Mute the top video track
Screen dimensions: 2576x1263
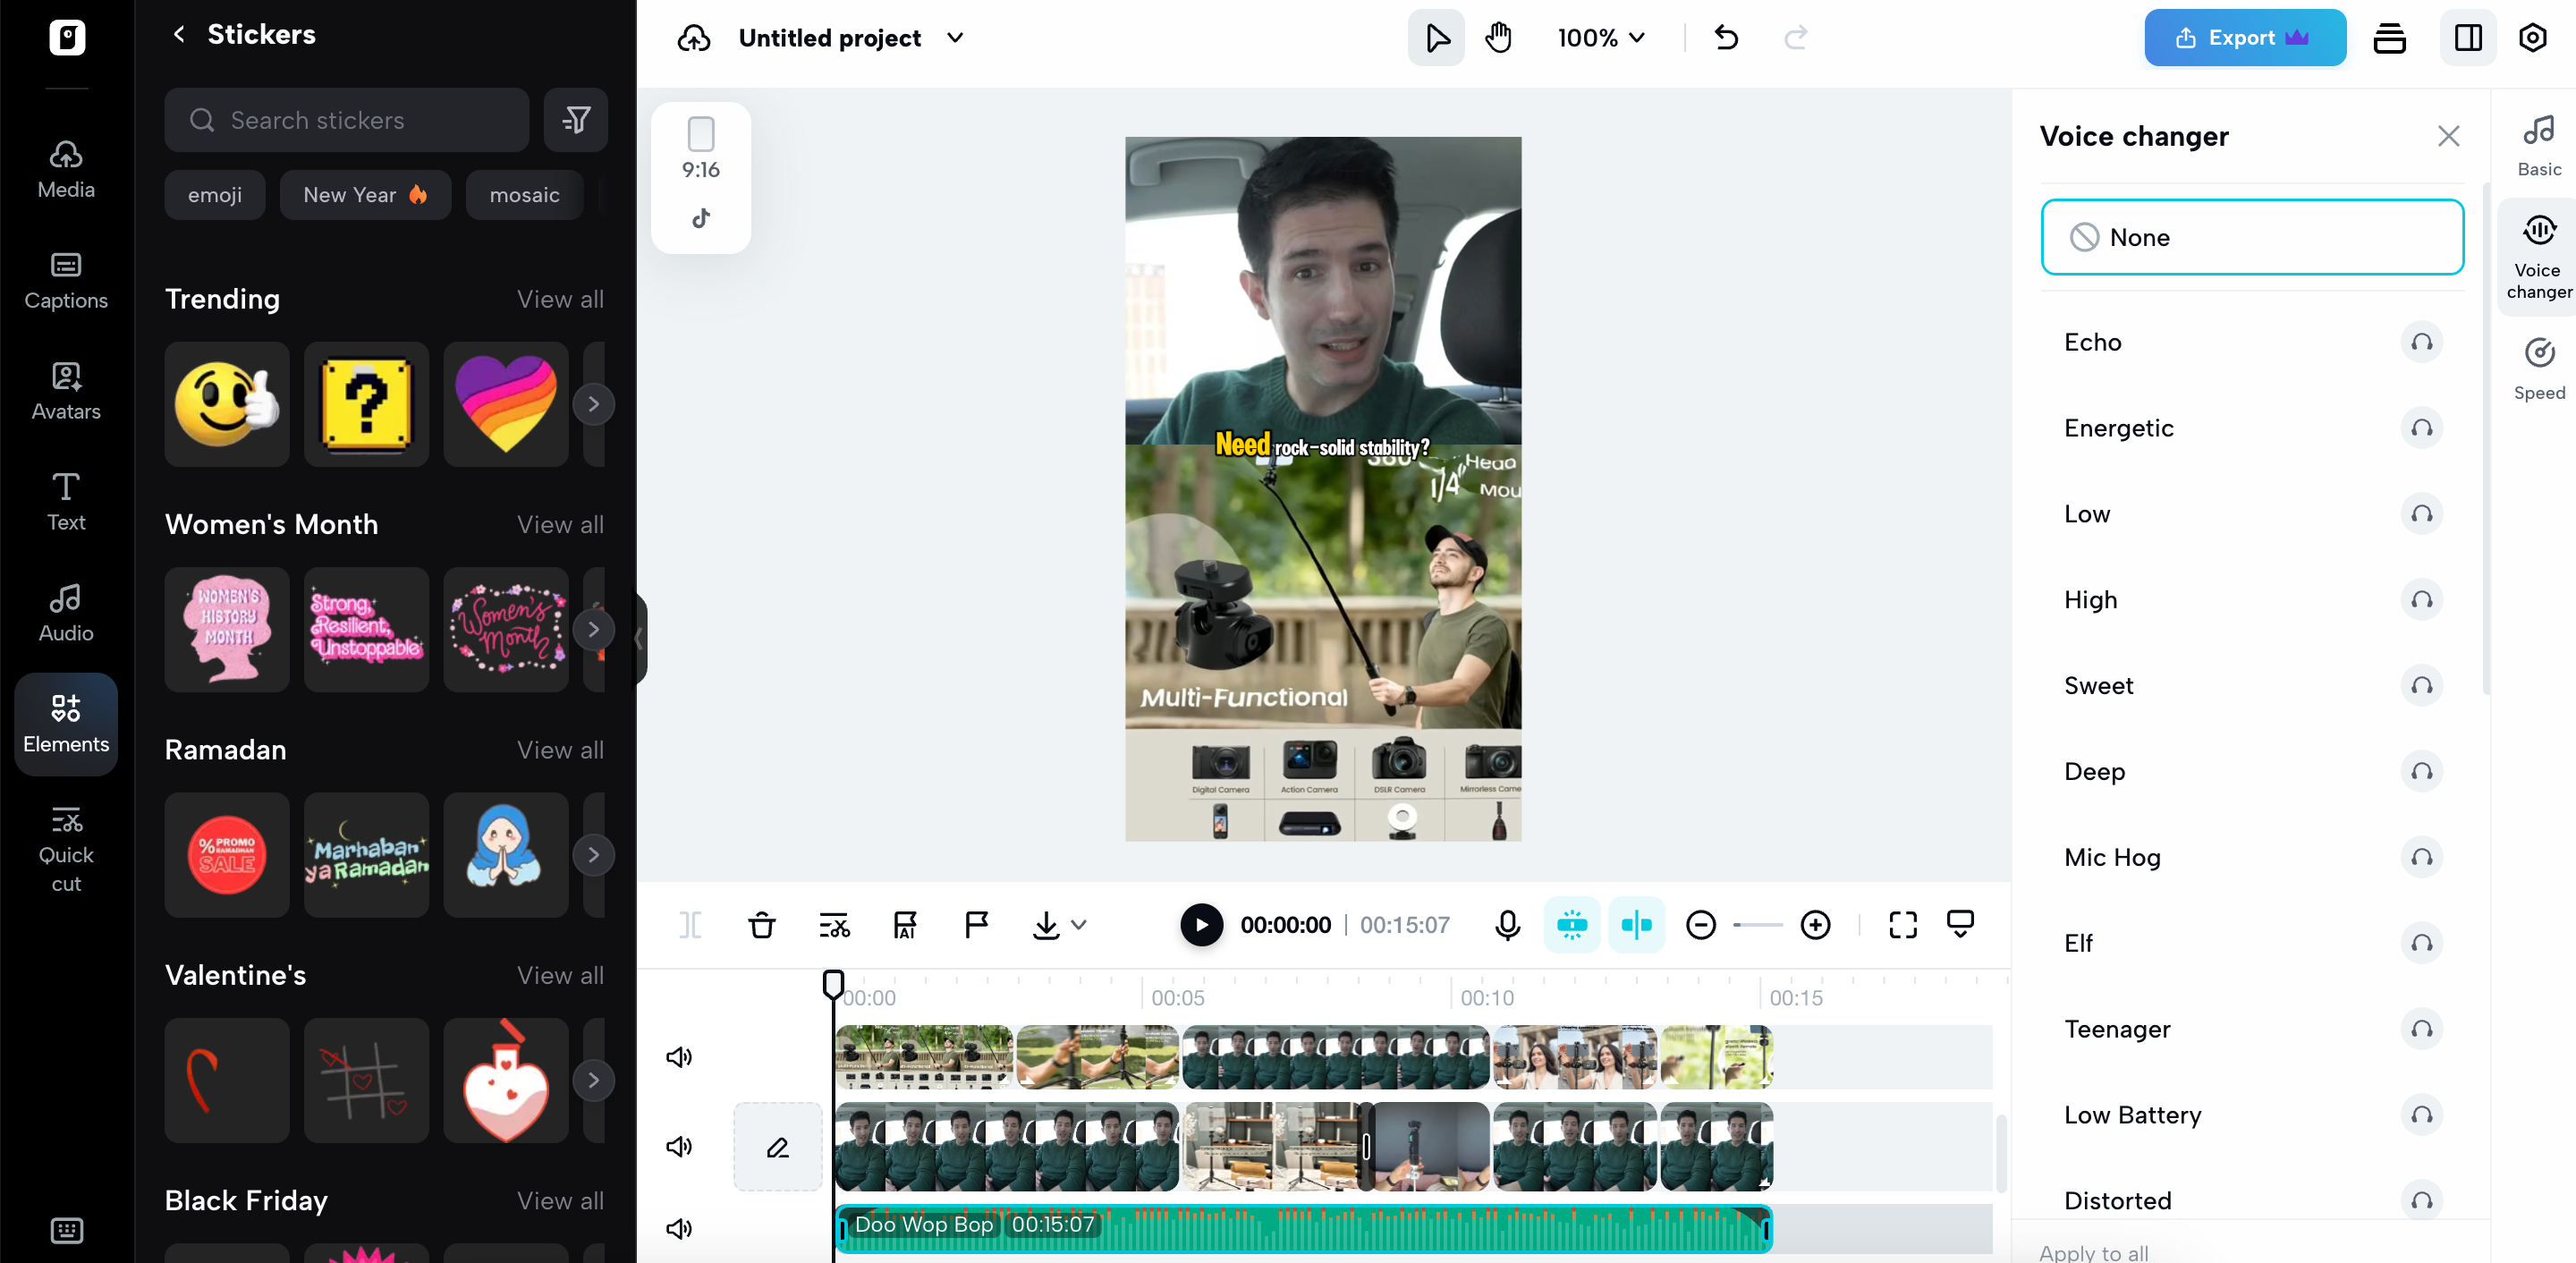(x=679, y=1057)
